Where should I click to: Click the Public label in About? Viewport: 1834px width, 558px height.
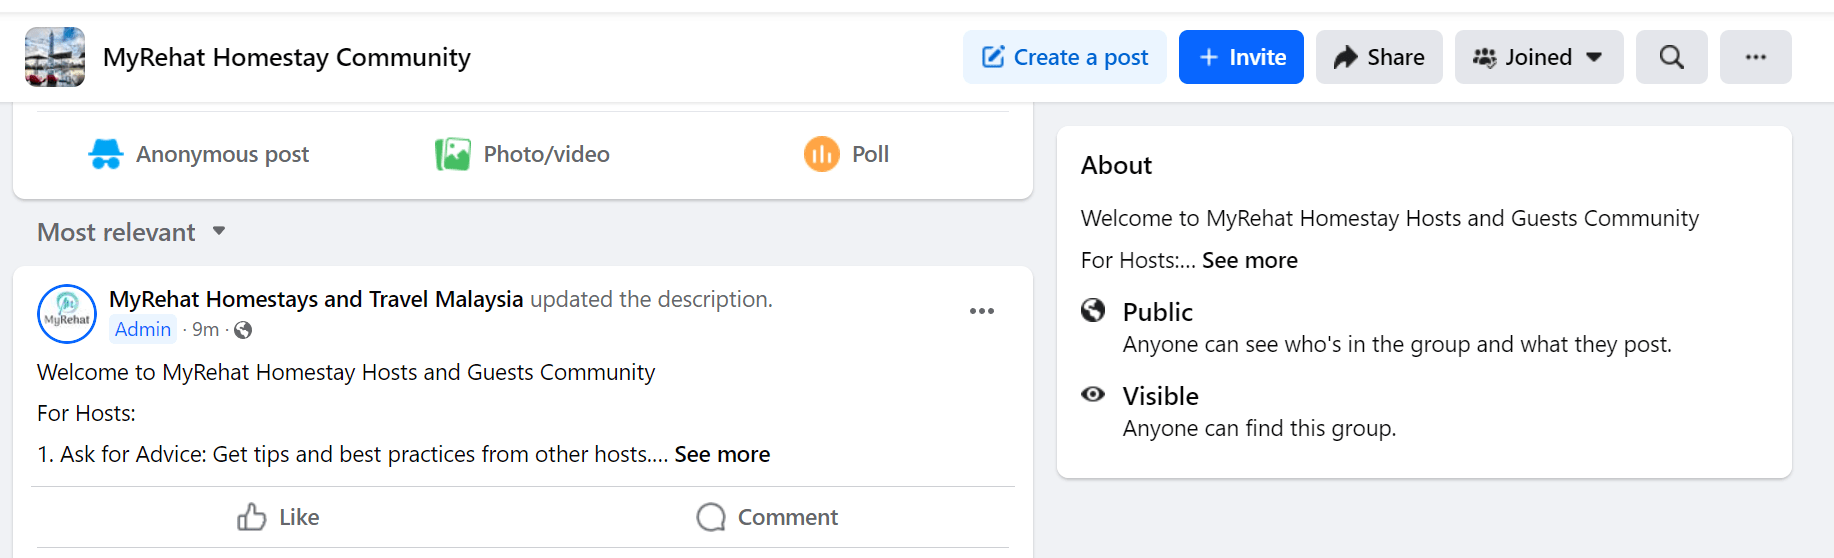point(1158,312)
